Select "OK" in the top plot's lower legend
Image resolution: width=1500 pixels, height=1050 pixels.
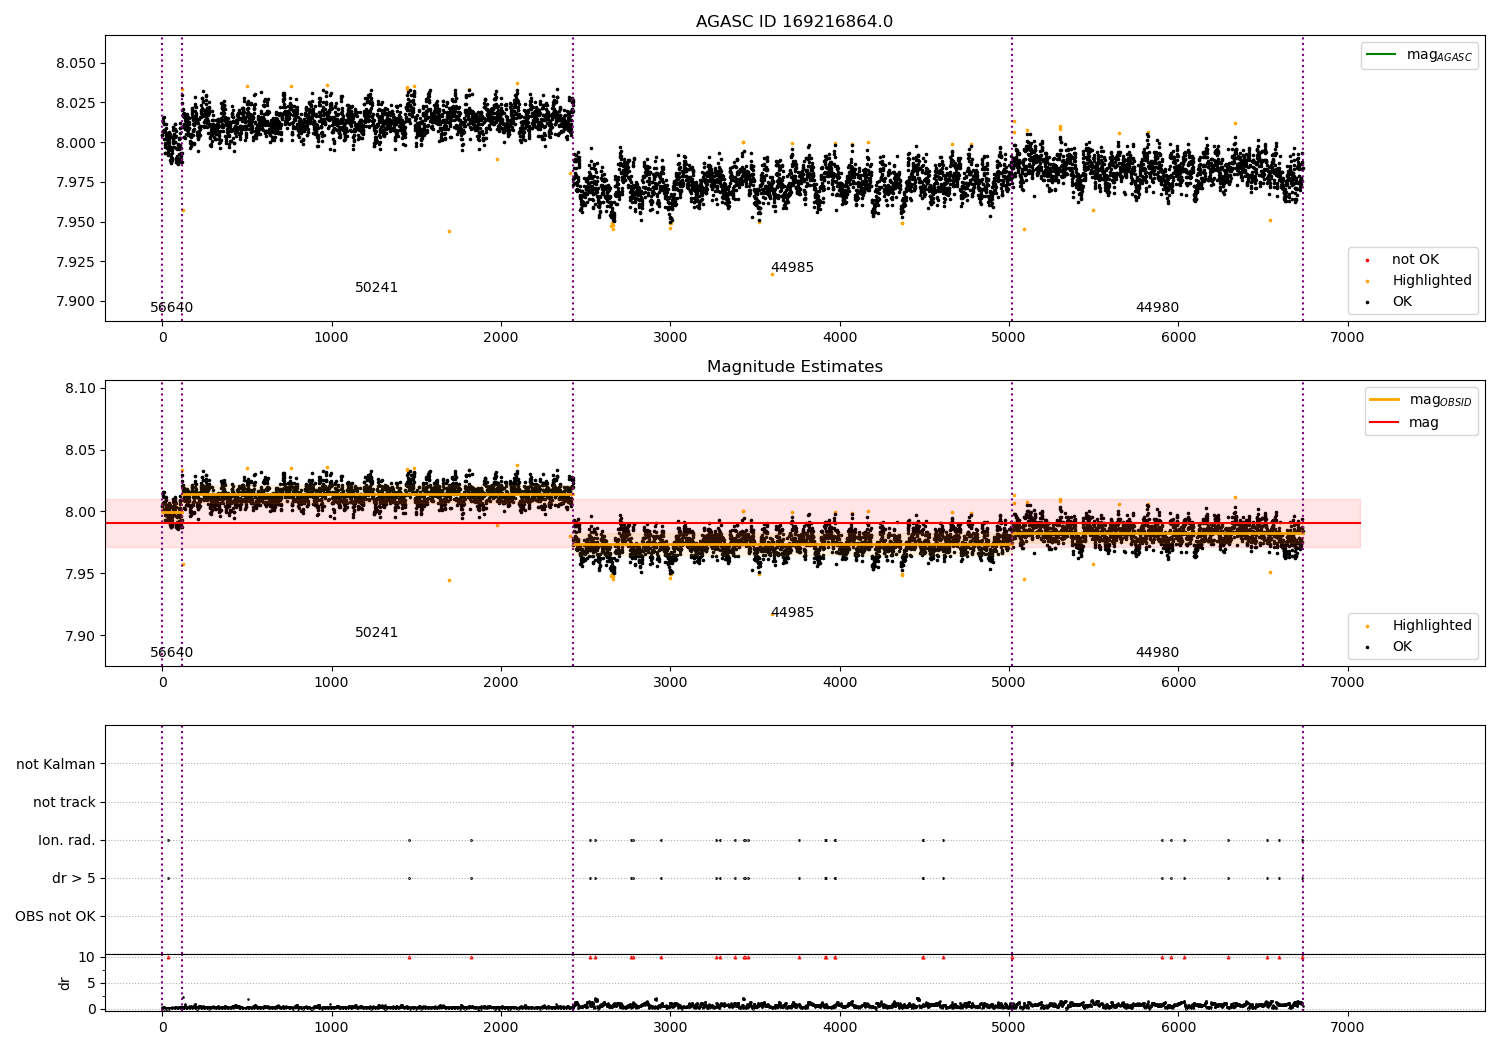pyautogui.click(x=1402, y=302)
